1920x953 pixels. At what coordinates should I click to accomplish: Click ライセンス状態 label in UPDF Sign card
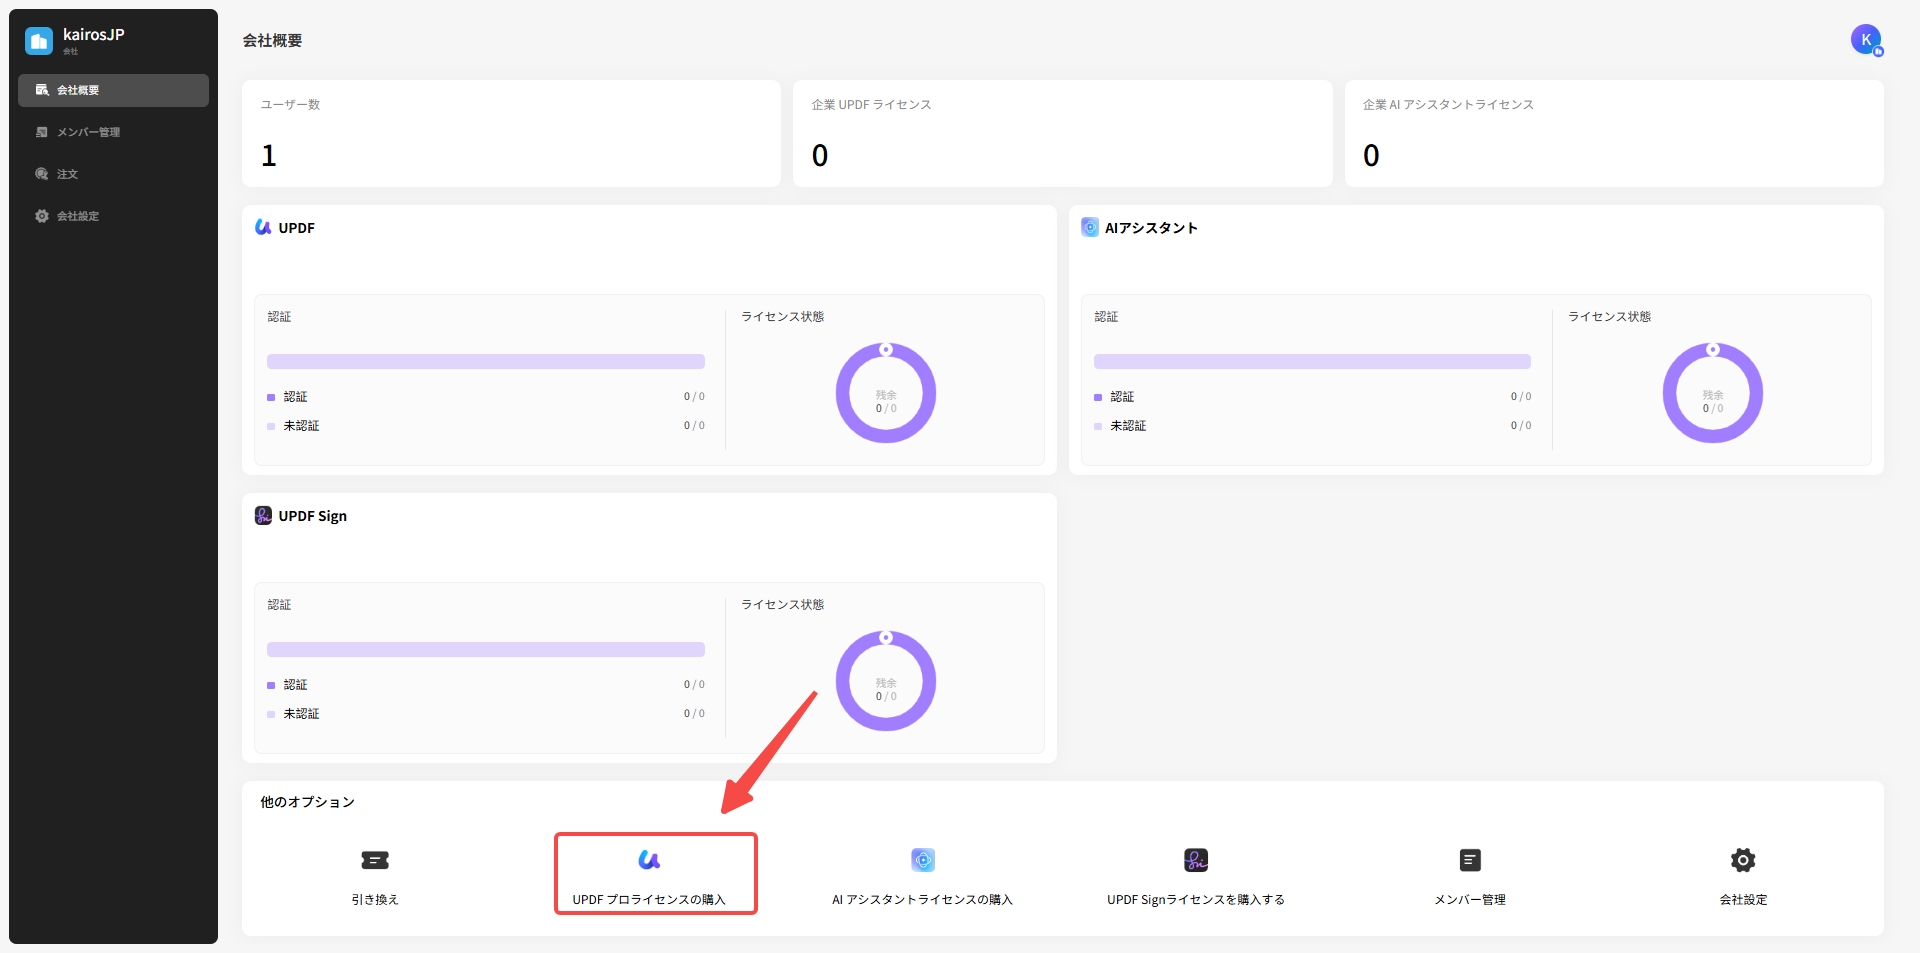(x=783, y=605)
